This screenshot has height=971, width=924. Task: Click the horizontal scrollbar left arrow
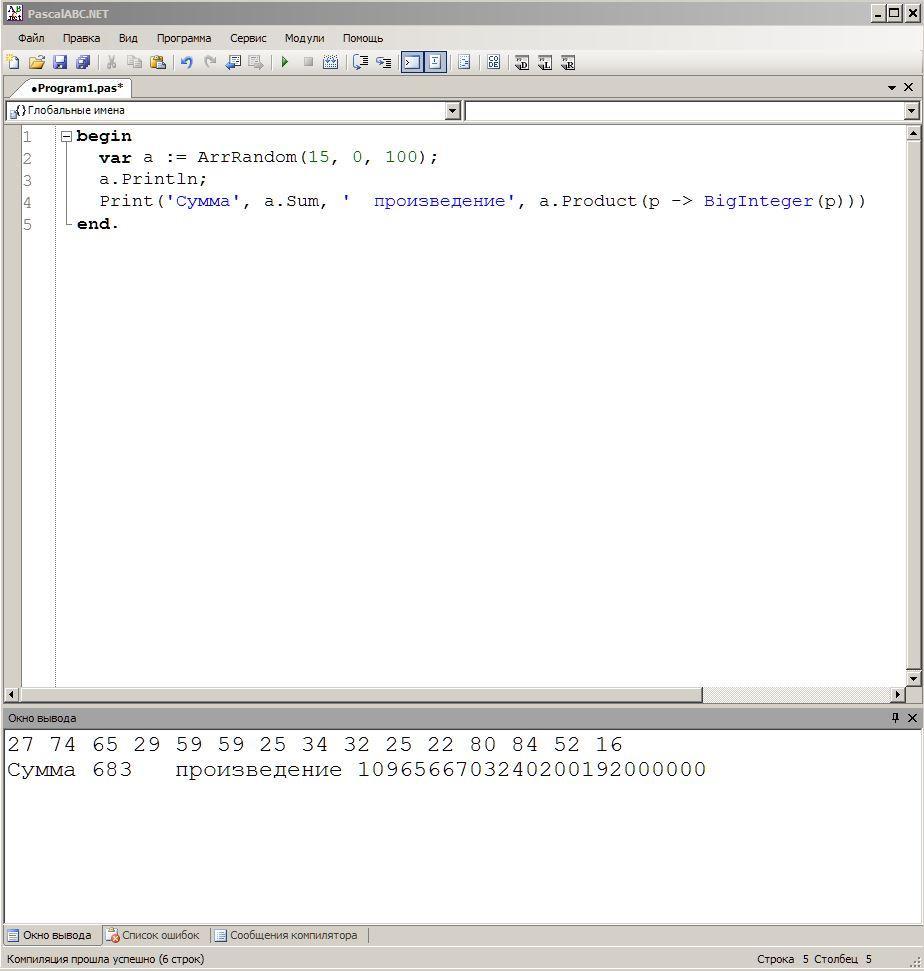pyautogui.click(x=11, y=695)
